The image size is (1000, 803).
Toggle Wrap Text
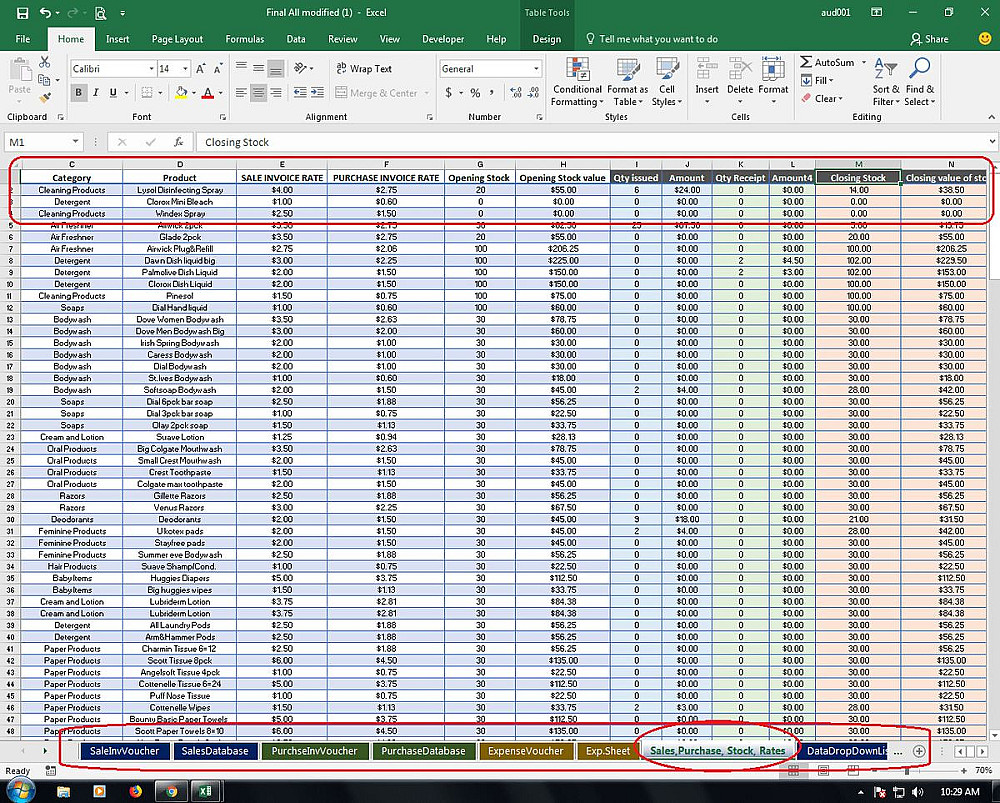click(x=364, y=68)
